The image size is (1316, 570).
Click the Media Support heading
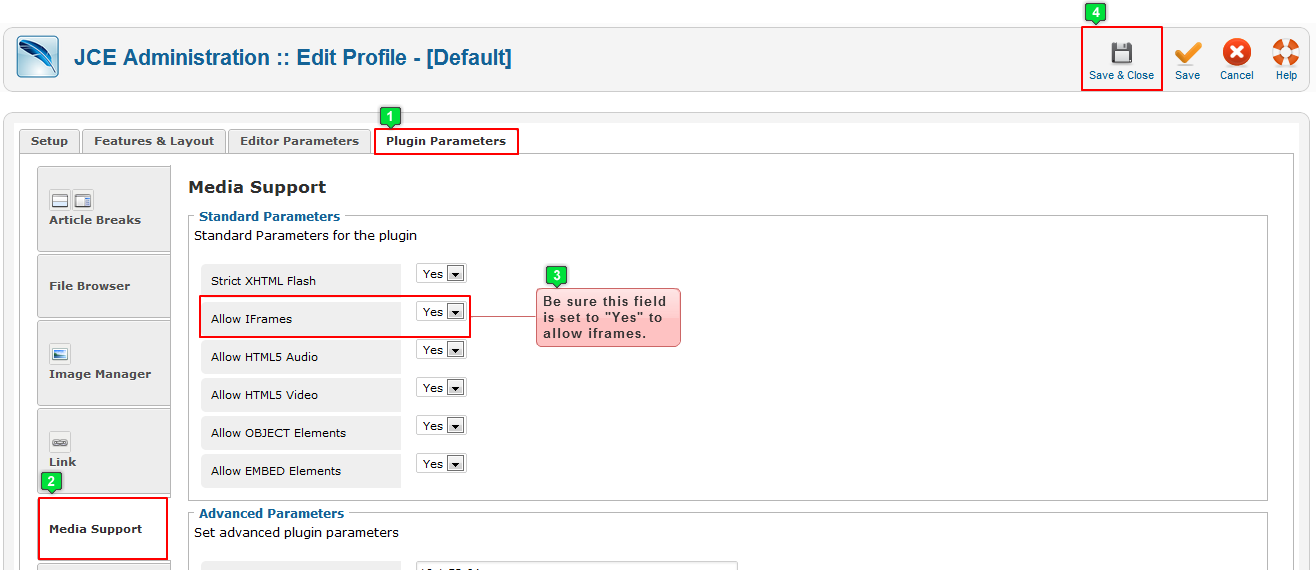point(257,187)
